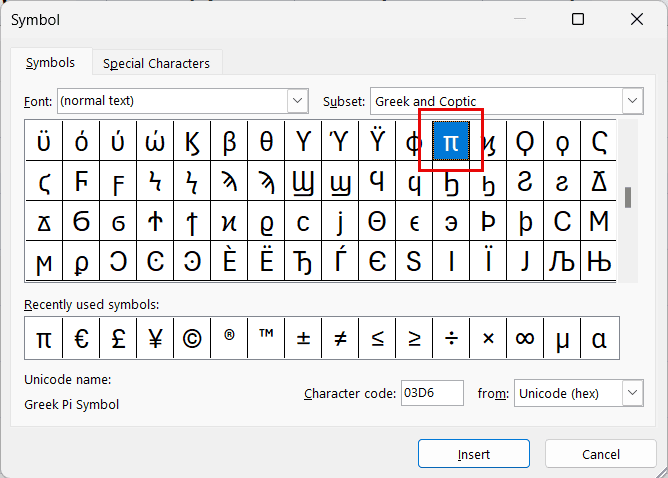
Task: Expand the Subset dropdown
Action: 631,101
